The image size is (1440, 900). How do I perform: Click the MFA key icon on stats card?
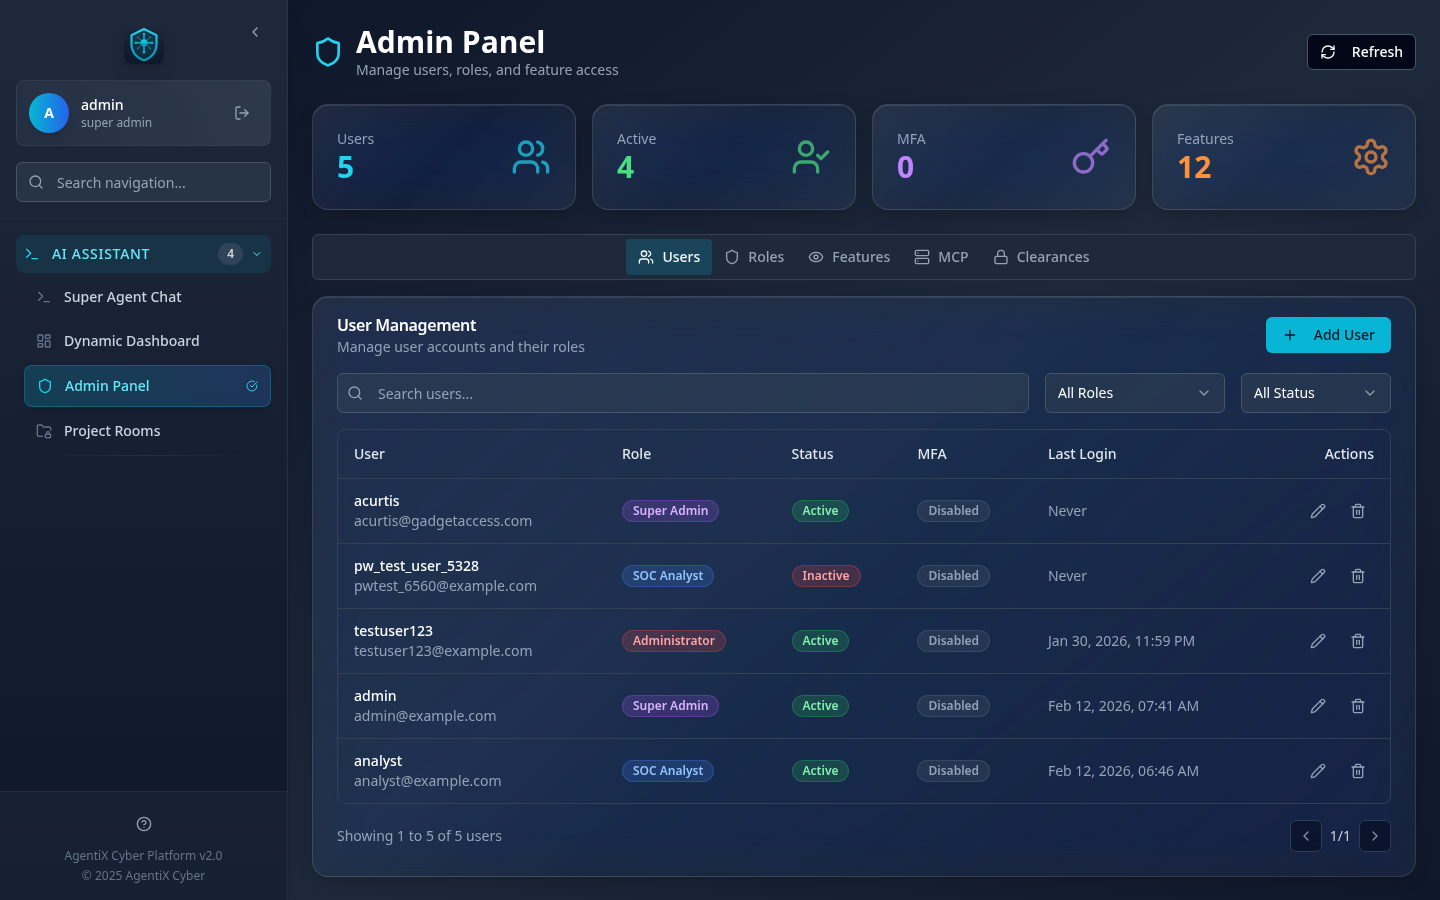pyautogui.click(x=1090, y=157)
